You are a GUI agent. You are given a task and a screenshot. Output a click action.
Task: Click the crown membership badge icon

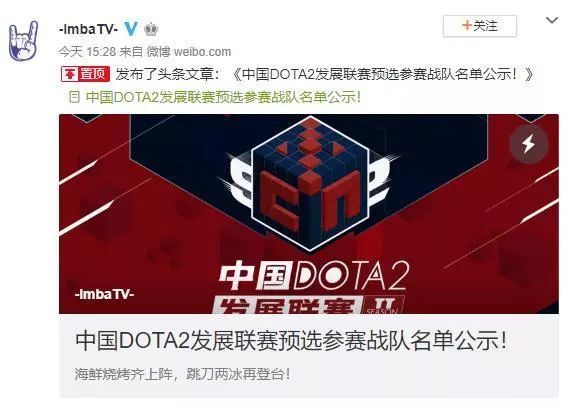(151, 29)
